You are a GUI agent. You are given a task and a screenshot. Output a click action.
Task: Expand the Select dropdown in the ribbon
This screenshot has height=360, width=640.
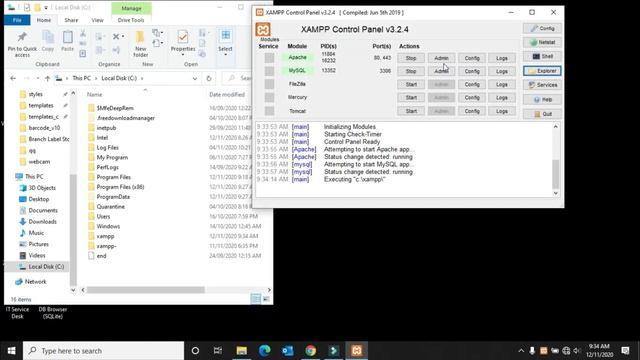point(225,54)
